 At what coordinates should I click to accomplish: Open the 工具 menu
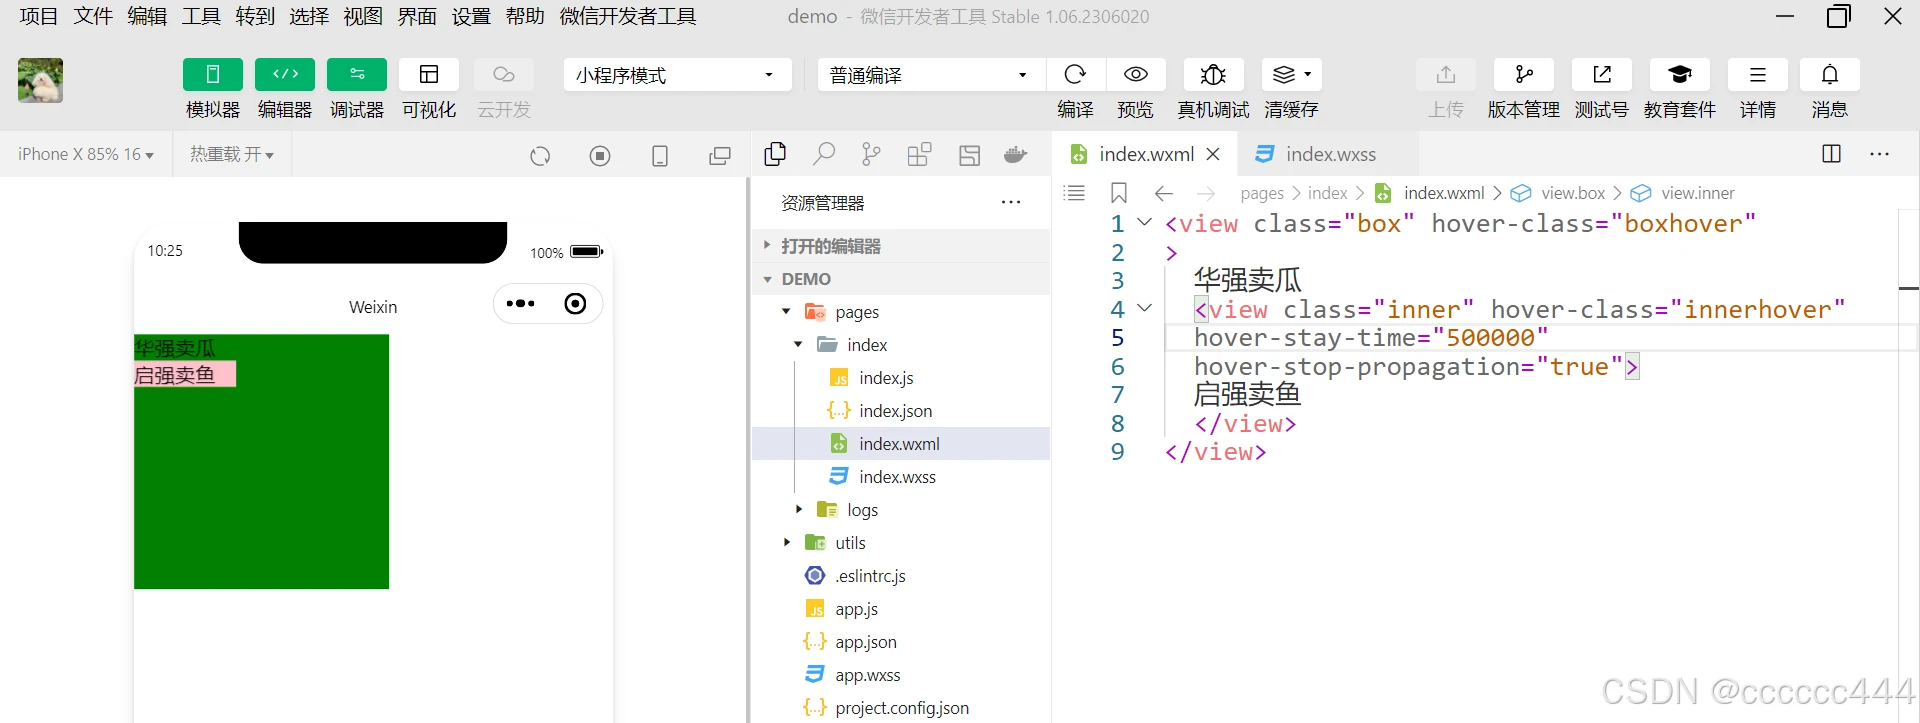200,16
